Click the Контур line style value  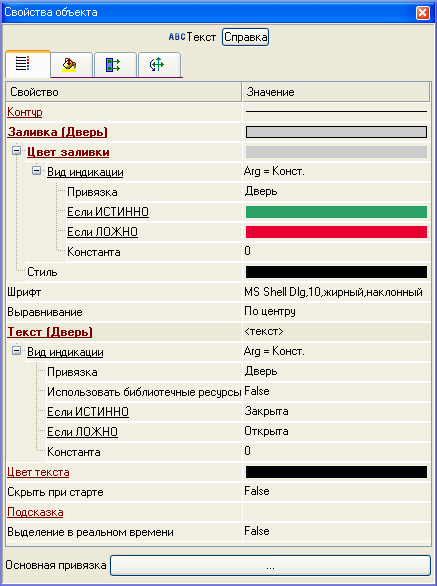click(336, 111)
